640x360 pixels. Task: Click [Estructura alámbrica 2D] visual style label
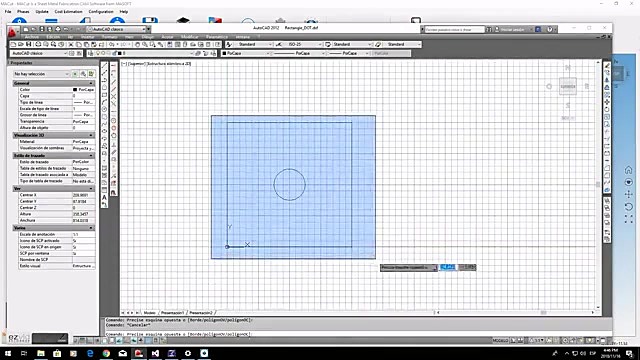pos(169,64)
